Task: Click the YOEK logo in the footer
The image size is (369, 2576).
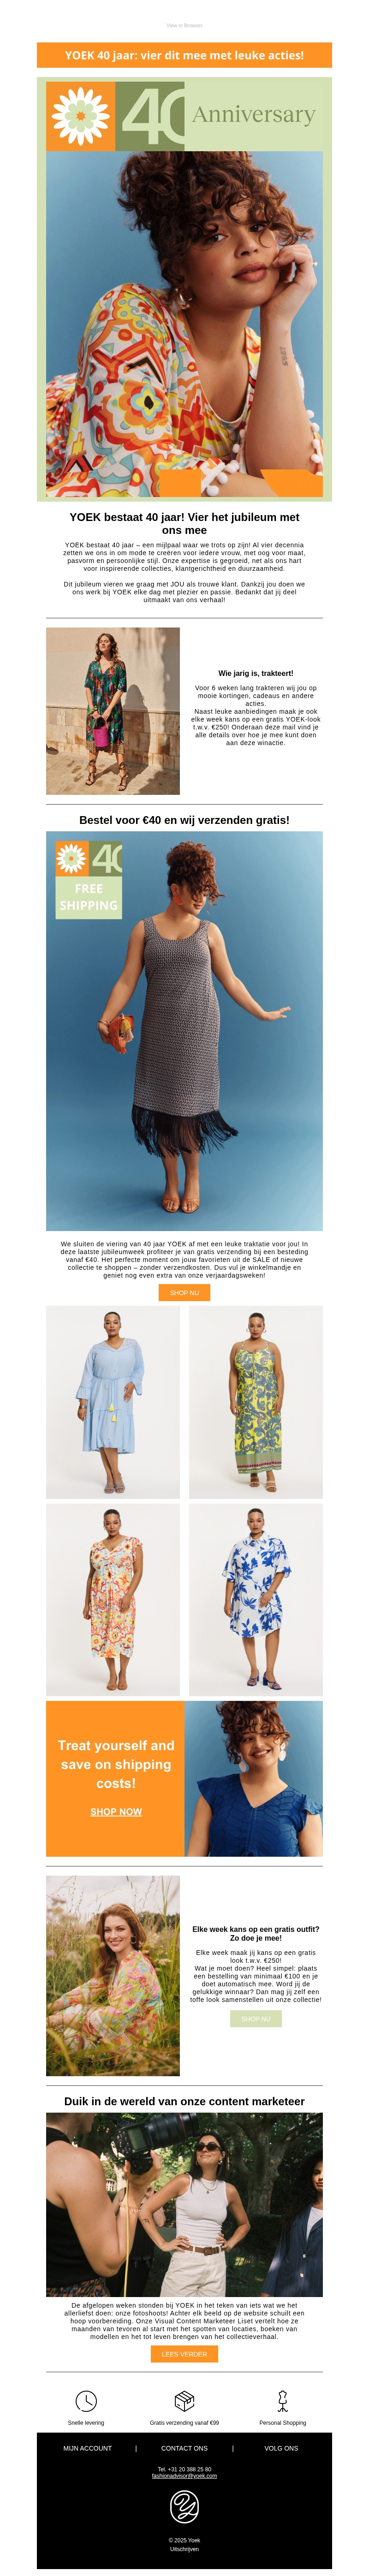Action: click(x=184, y=2505)
